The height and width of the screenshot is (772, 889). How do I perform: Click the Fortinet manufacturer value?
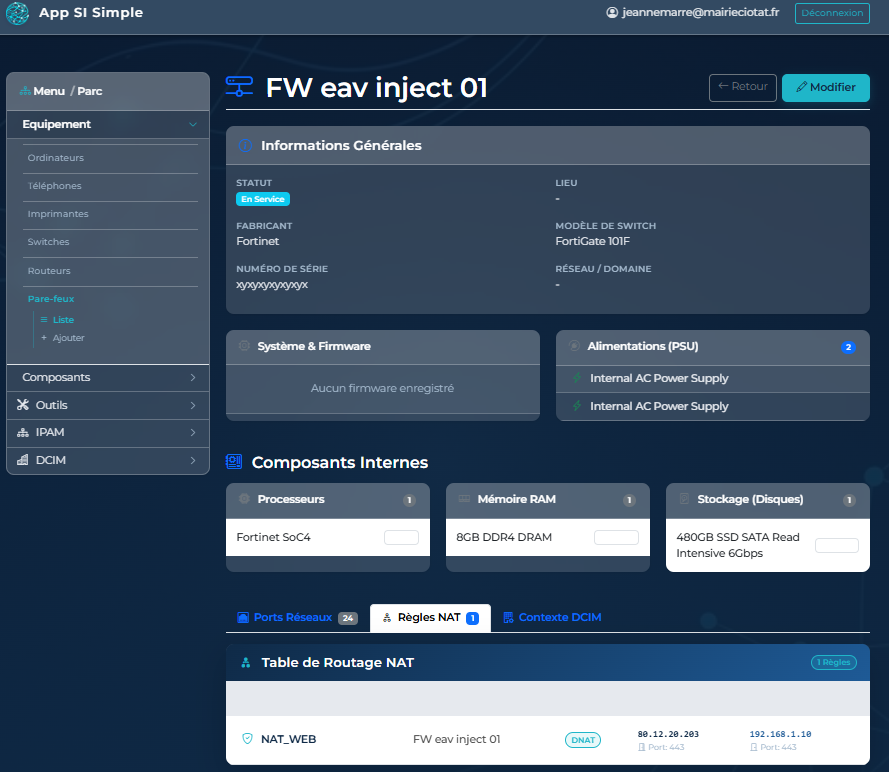click(x=258, y=241)
